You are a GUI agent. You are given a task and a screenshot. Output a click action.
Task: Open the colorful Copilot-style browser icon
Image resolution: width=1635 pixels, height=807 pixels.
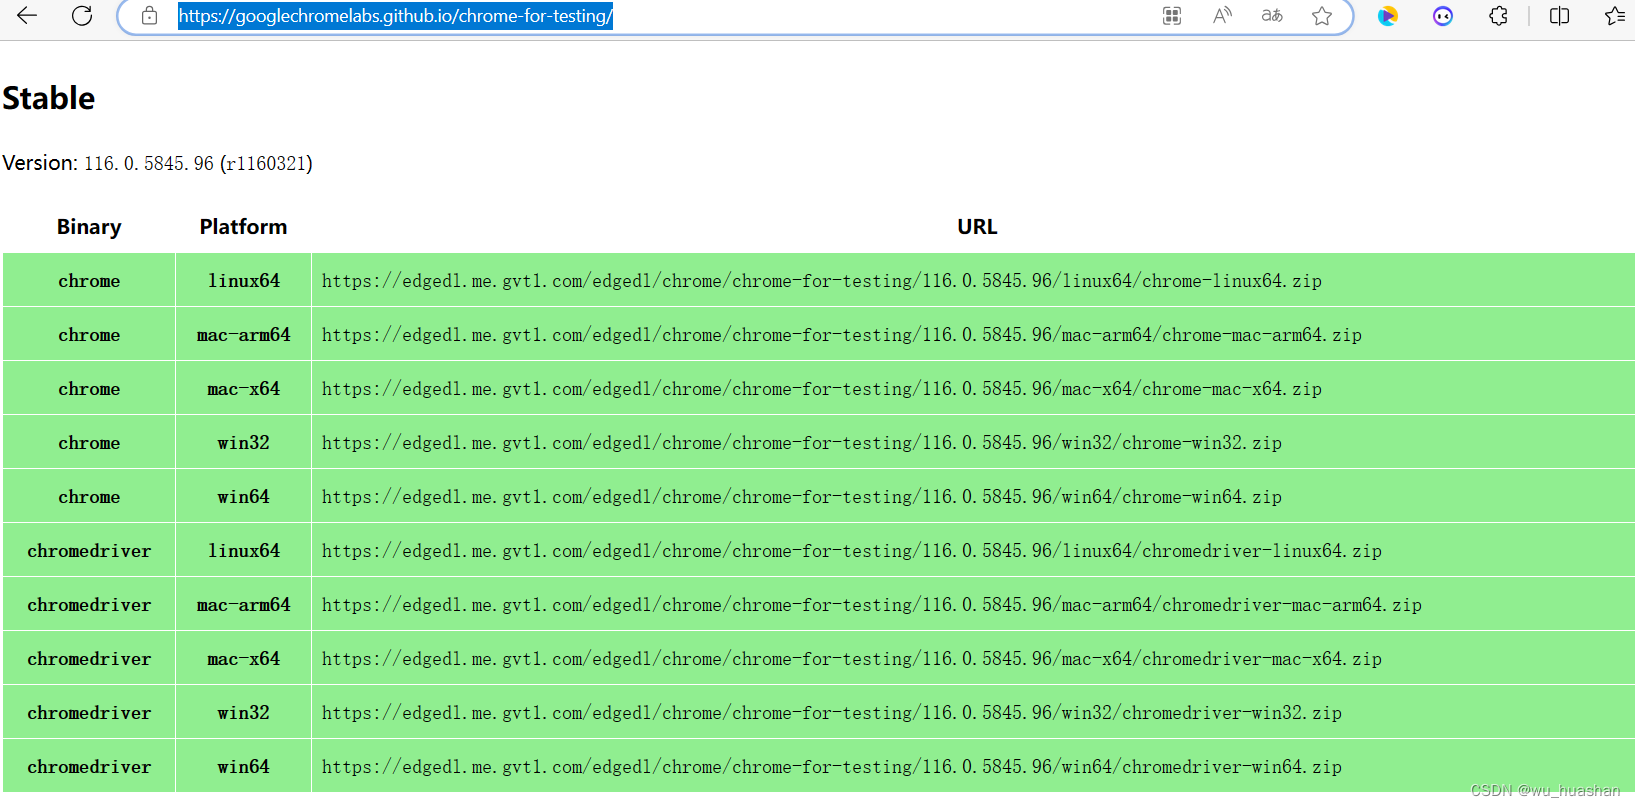point(1388,16)
